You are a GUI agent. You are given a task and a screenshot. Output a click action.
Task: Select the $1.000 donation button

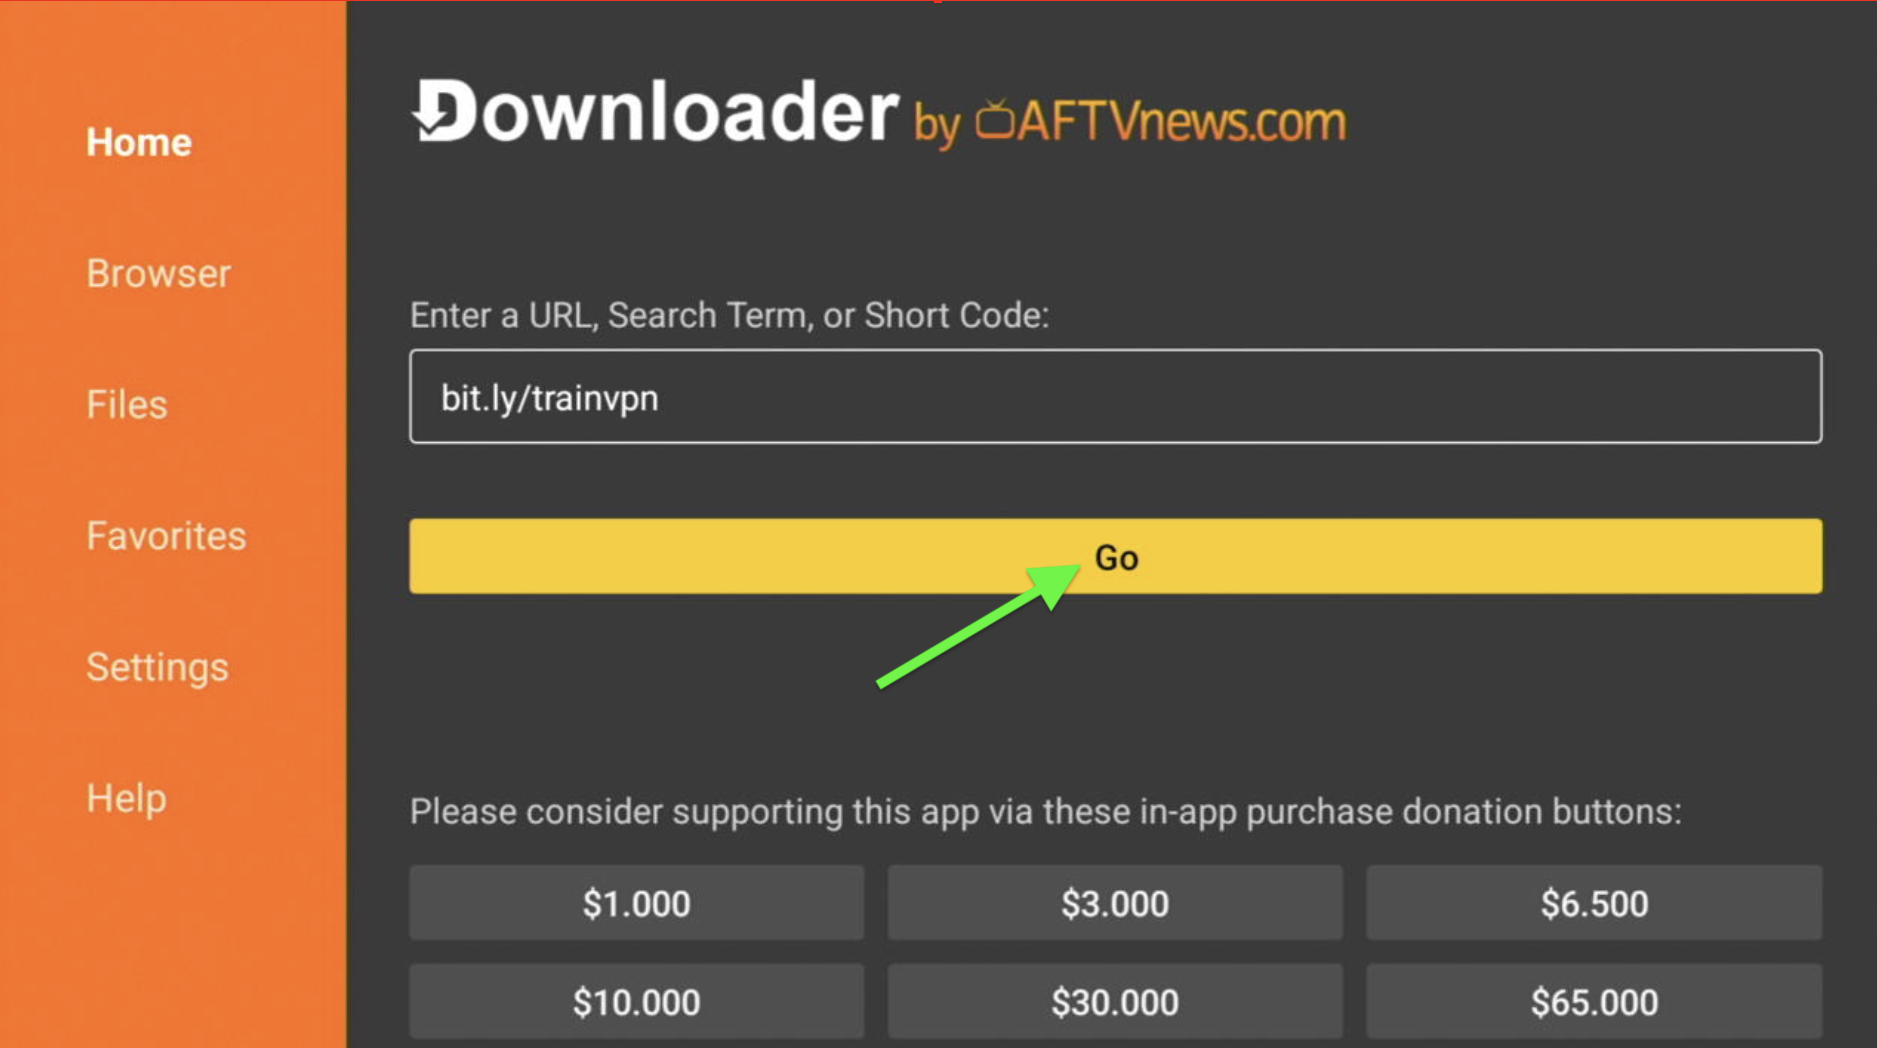pos(636,903)
